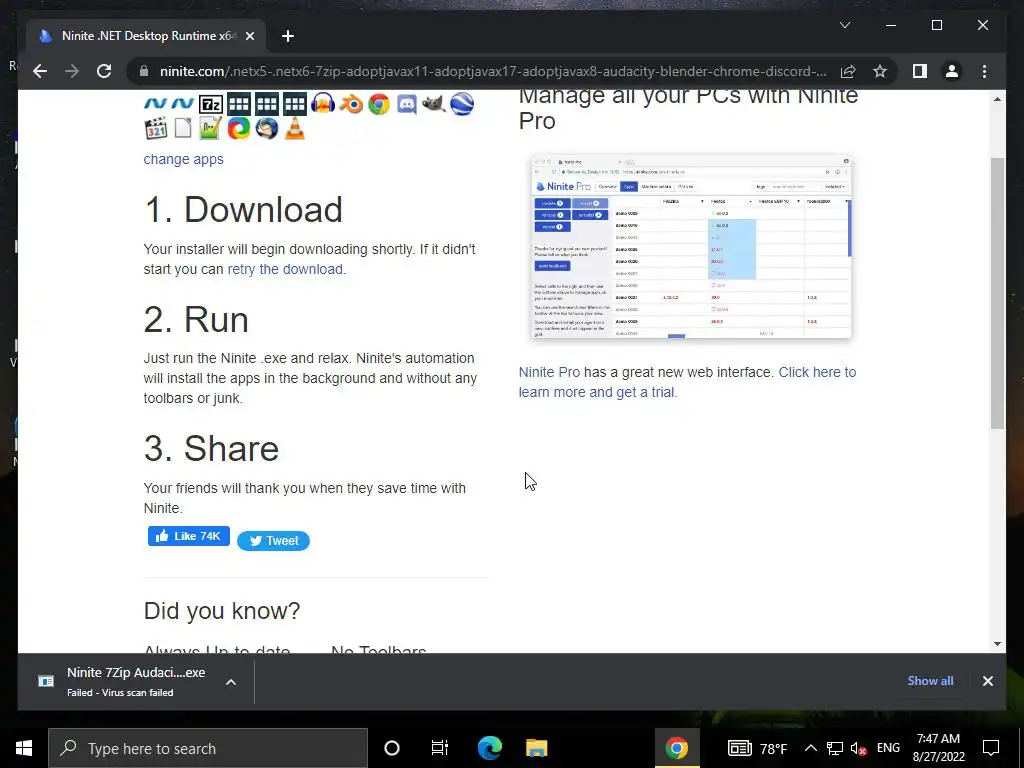Show all downloads
The height and width of the screenshot is (768, 1024).
(x=930, y=680)
